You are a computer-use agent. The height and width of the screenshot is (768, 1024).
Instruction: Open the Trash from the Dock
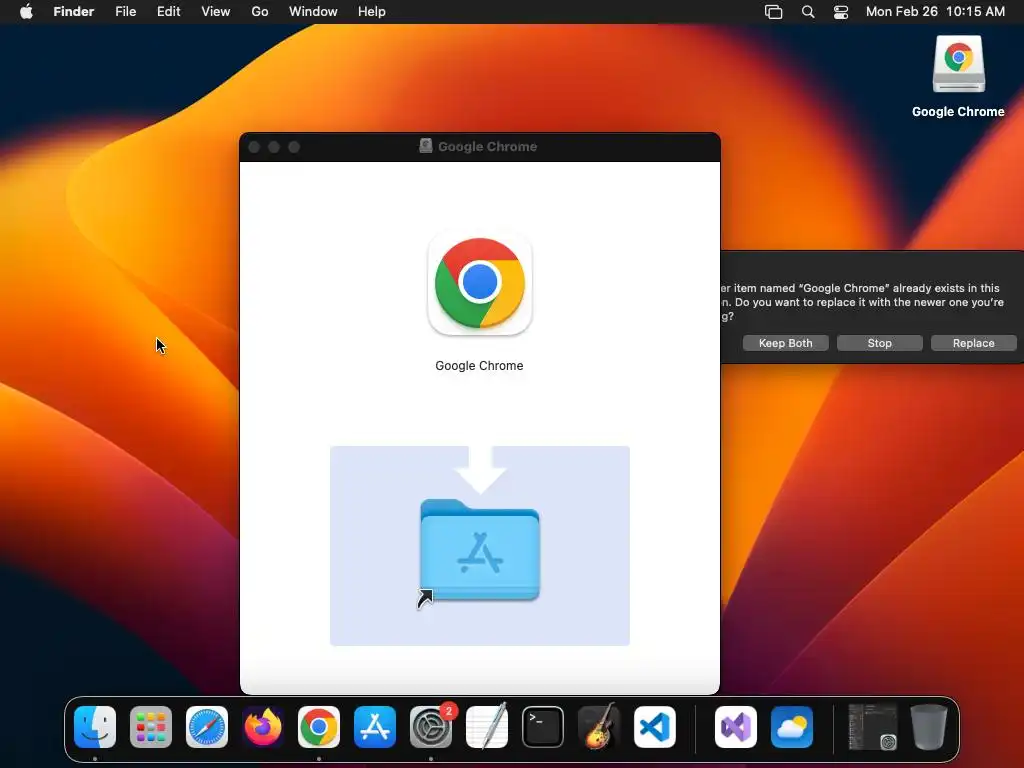[x=929, y=727]
